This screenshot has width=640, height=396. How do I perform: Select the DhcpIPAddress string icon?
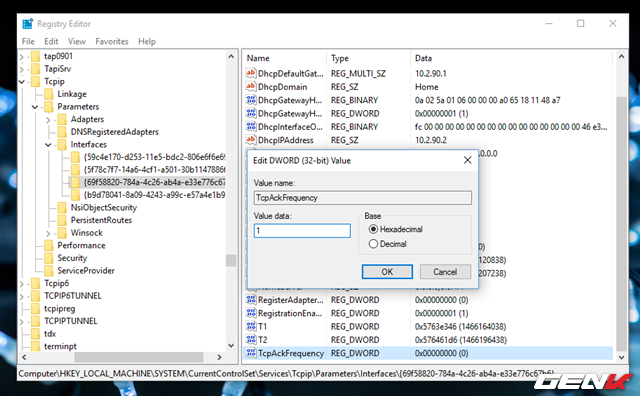pos(251,140)
